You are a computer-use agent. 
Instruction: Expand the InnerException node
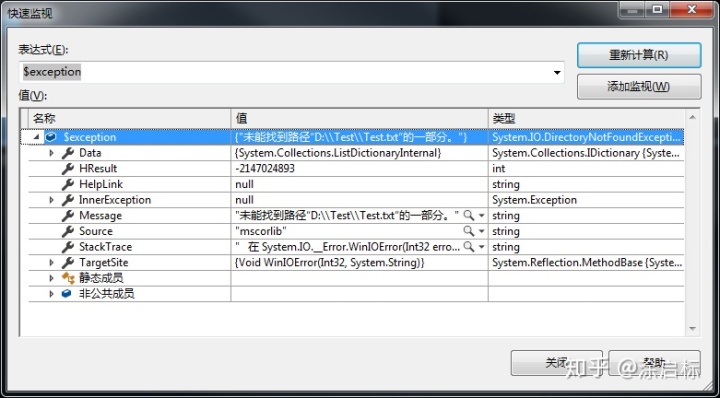click(51, 200)
